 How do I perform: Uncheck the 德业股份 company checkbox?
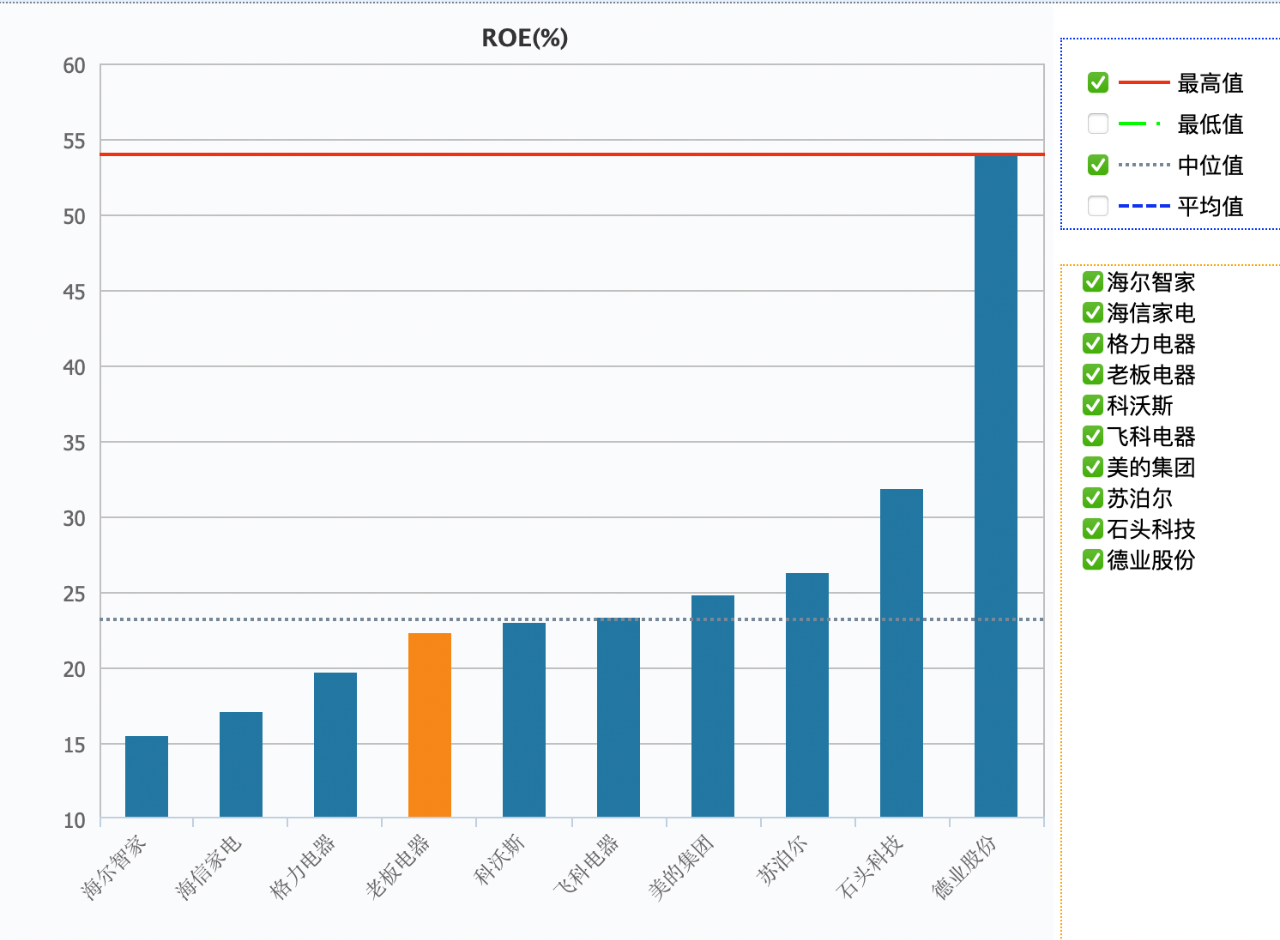[1093, 559]
